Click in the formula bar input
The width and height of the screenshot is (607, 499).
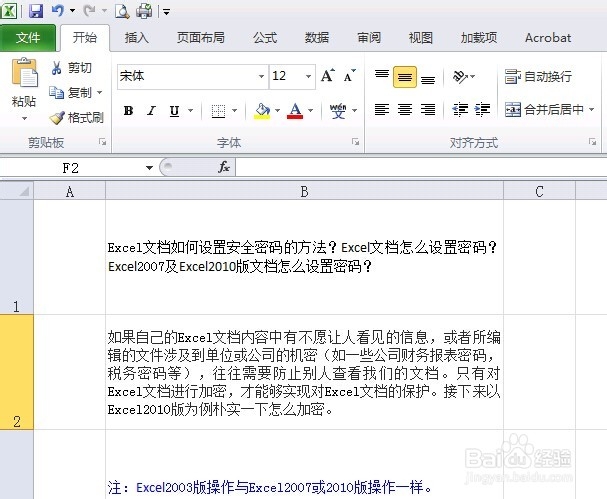tap(421, 168)
